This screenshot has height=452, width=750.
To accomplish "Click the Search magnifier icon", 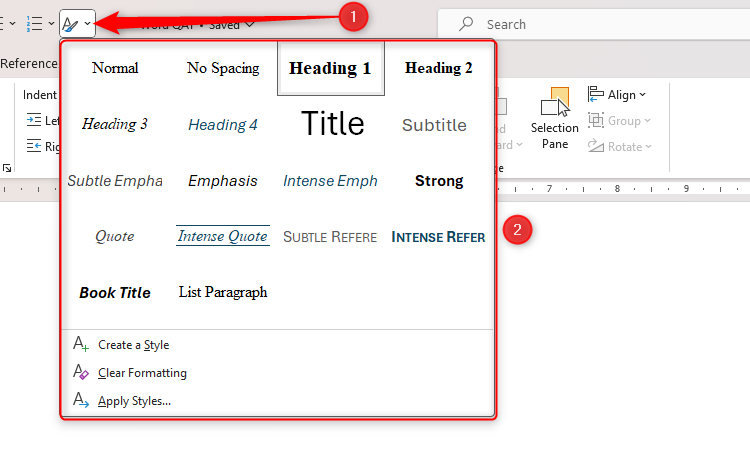I will 466,24.
